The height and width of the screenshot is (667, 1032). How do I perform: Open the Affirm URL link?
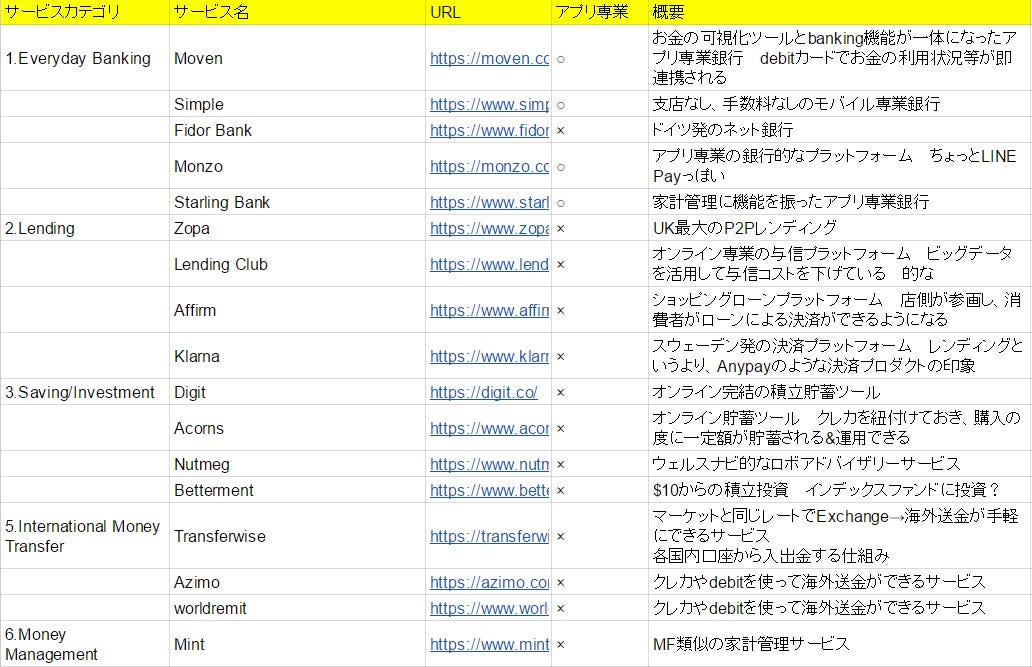[x=489, y=310]
